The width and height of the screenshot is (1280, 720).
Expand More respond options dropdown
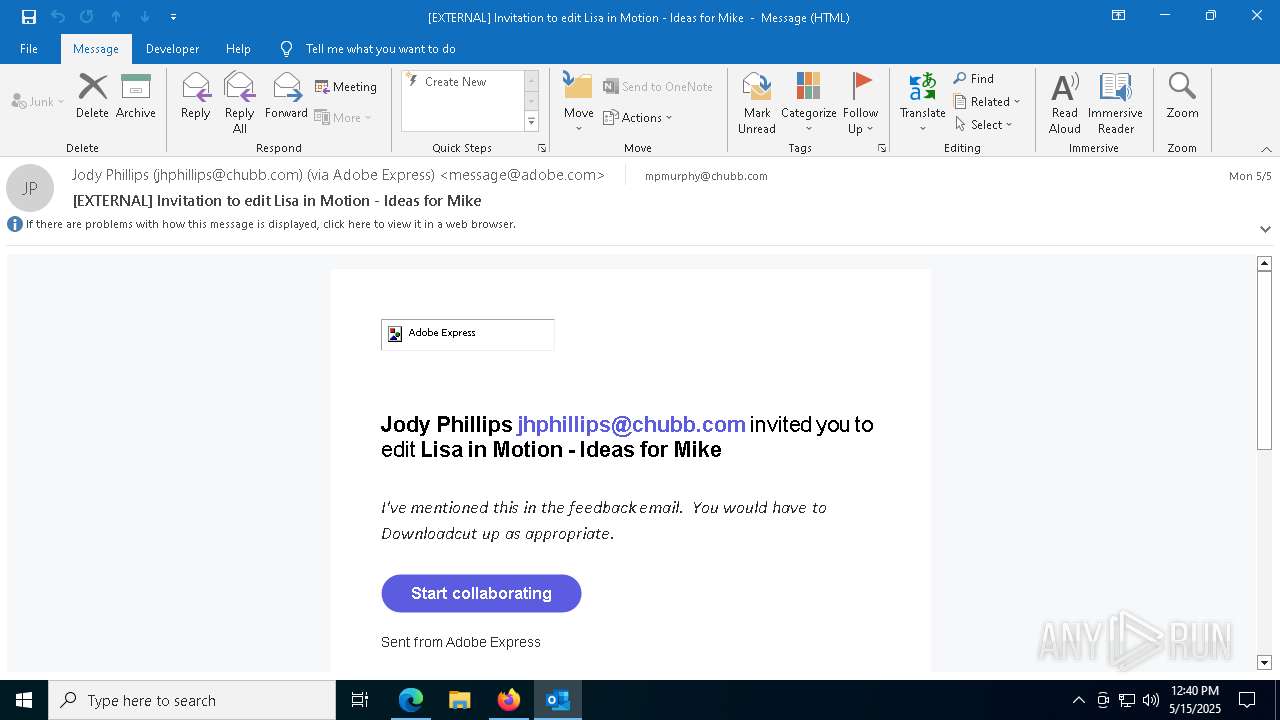tap(343, 117)
